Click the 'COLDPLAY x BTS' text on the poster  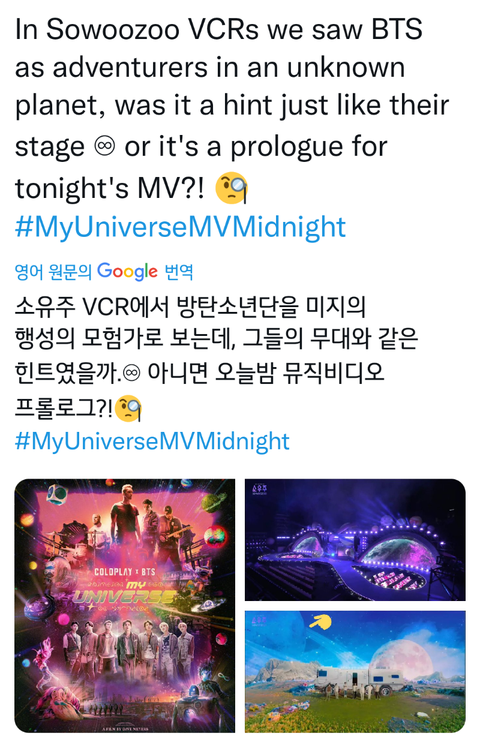pyautogui.click(x=124, y=572)
